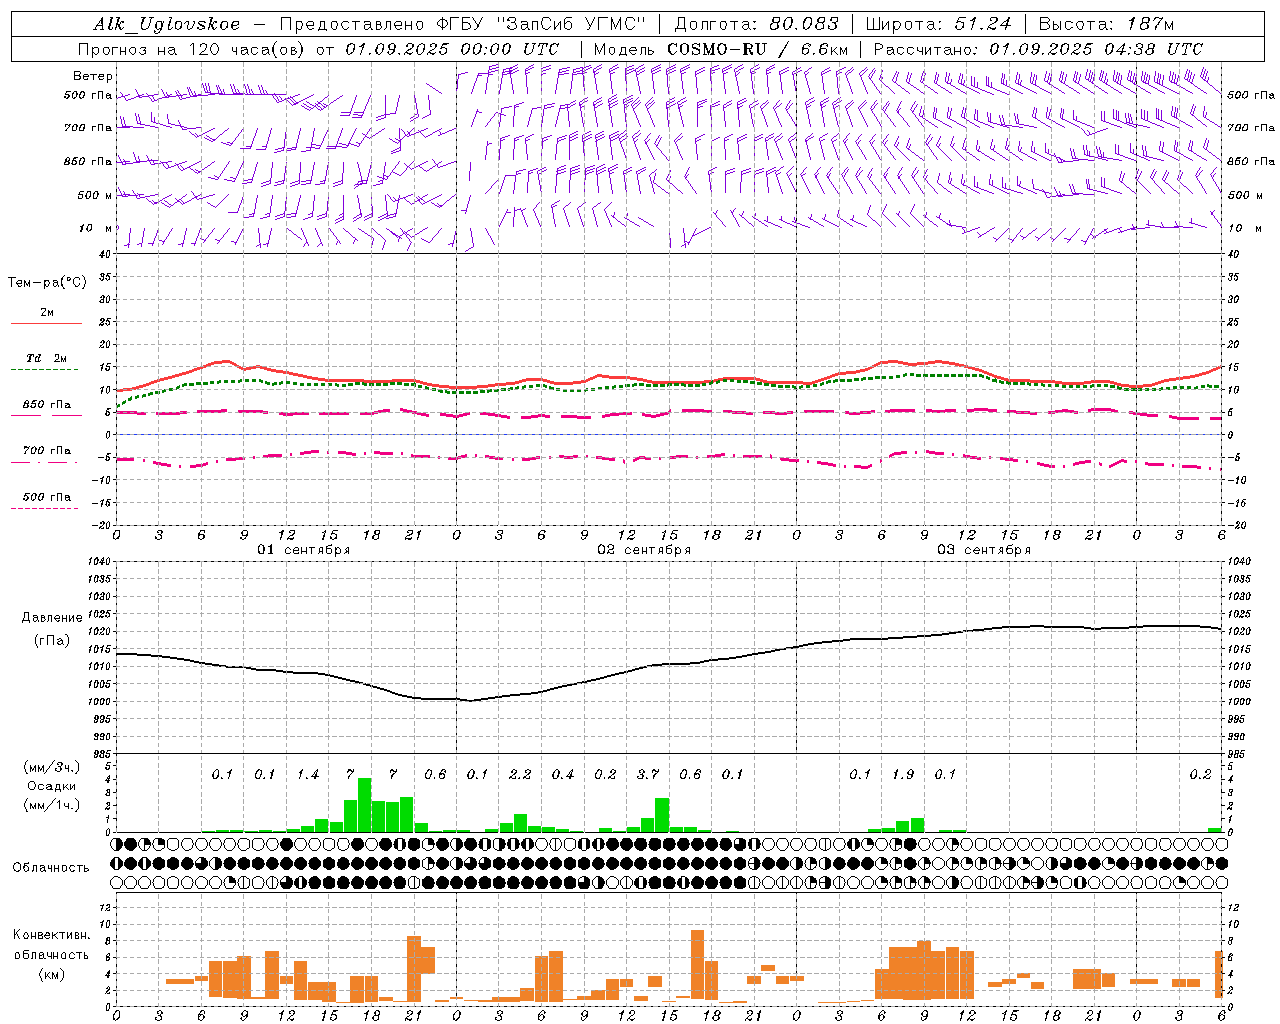The height and width of the screenshot is (1024, 1280).
Task: Click the 500 м wind level label on left
Action: [x=96, y=196]
